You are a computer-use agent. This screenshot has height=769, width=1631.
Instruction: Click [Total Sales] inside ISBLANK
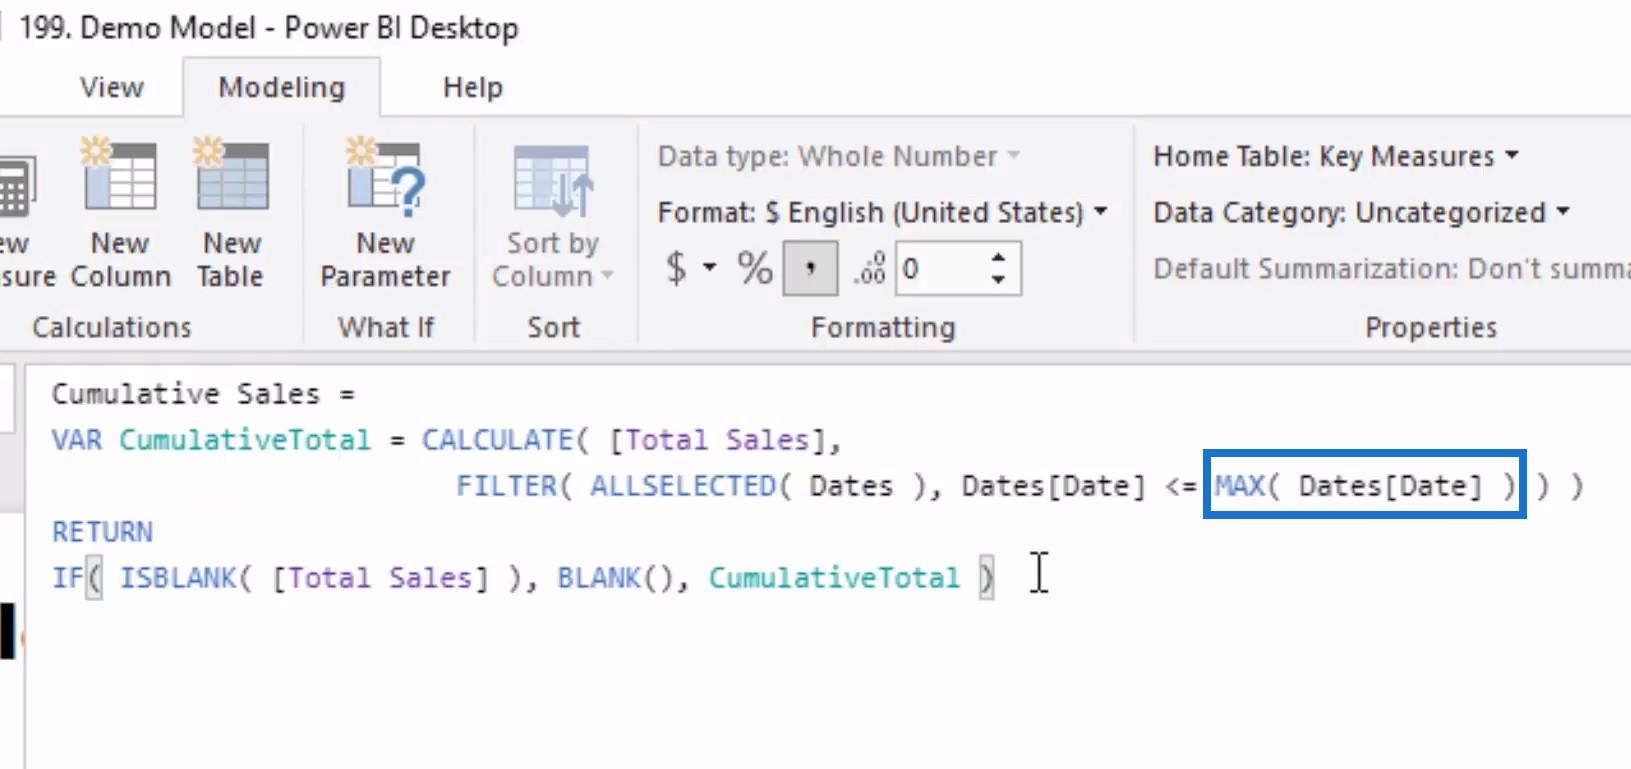tap(380, 578)
